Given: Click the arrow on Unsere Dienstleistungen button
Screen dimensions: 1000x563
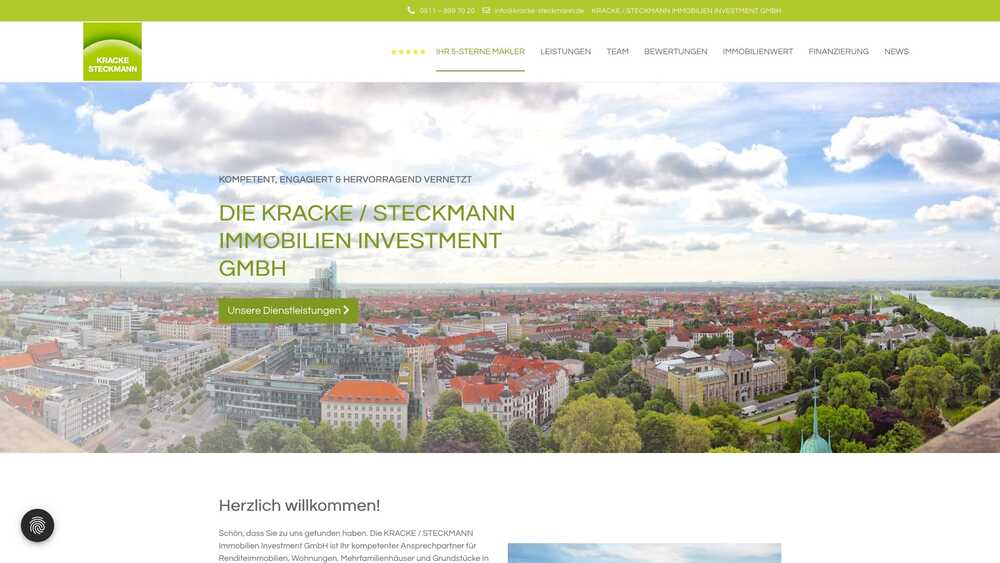Looking at the screenshot, I should click(346, 310).
